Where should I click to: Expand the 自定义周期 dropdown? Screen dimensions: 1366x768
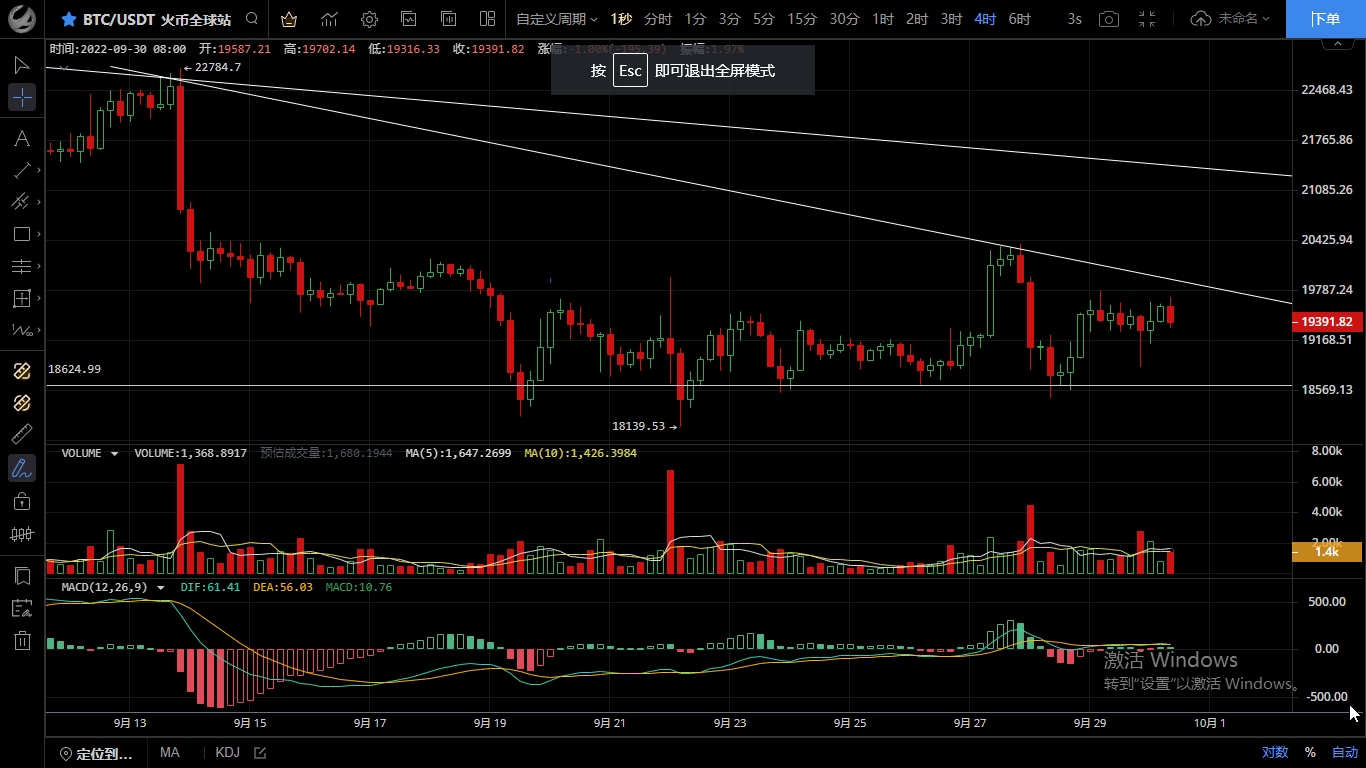(557, 19)
